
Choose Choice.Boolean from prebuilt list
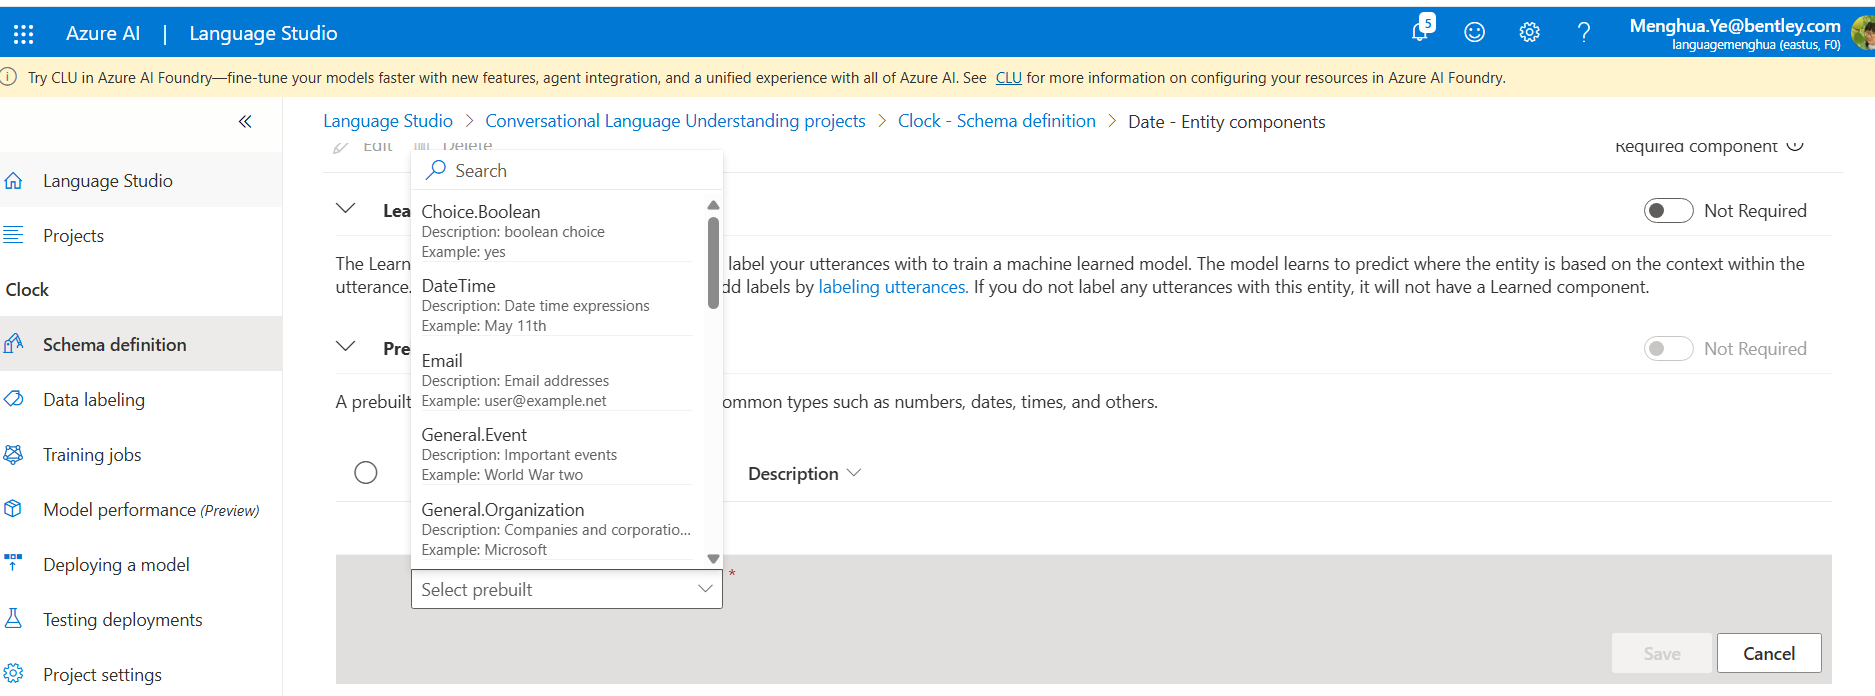coord(556,231)
